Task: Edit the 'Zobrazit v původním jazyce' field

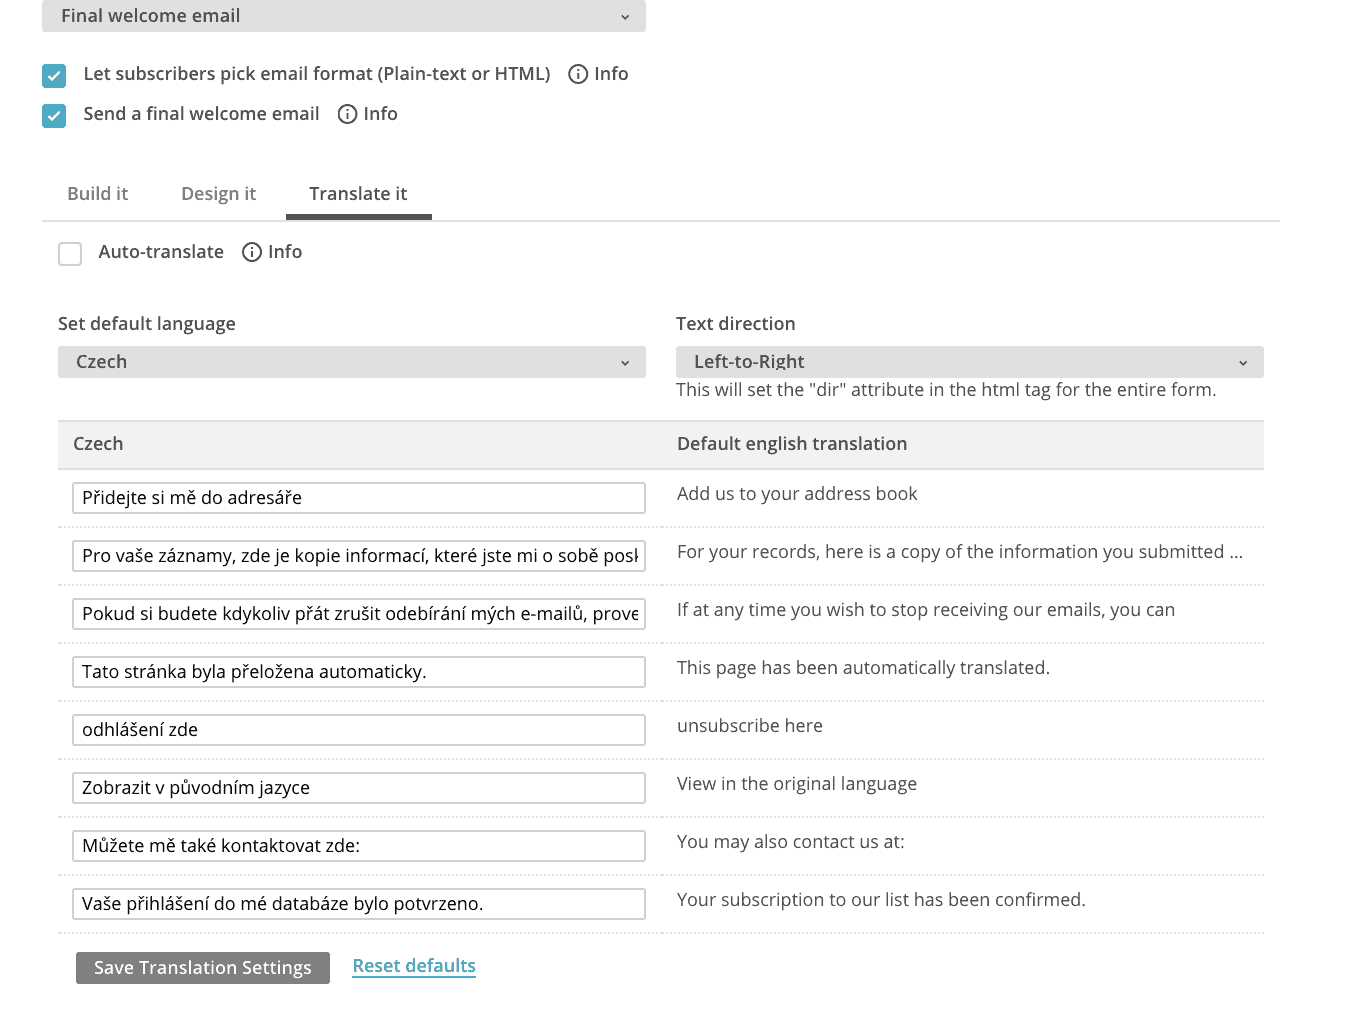Action: coord(359,788)
